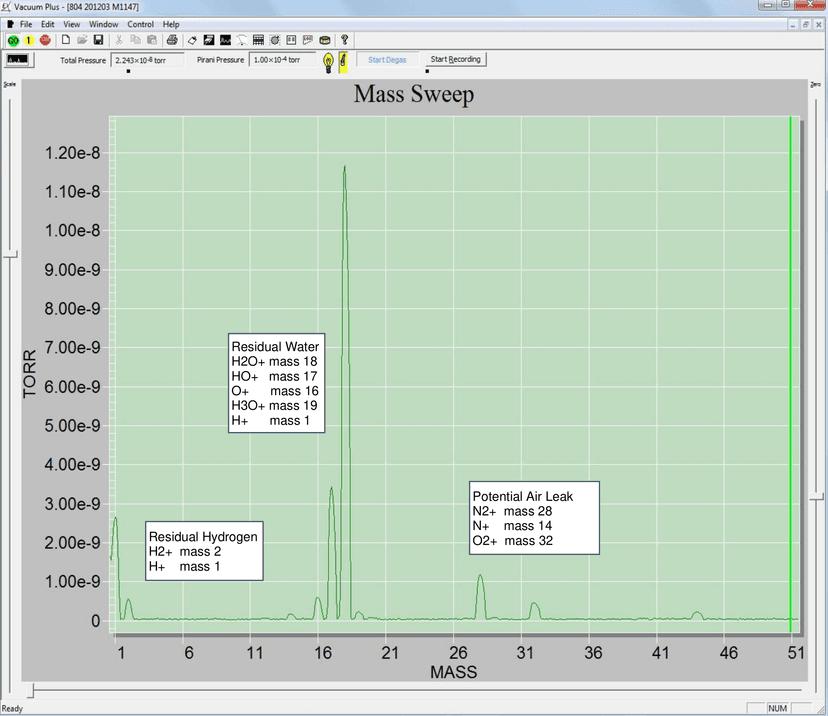This screenshot has width=828, height=716.
Task: Toggle the yellow 1 indicator near the Go button
Action: 29,40
